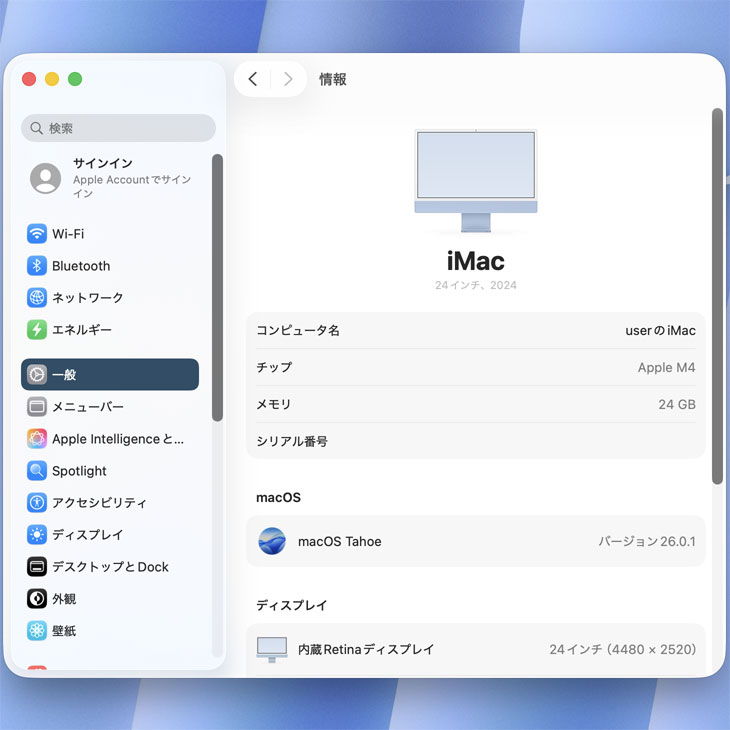The image size is (730, 730).
Task: Open Bluetooth icon in sidebar
Action: click(37, 266)
